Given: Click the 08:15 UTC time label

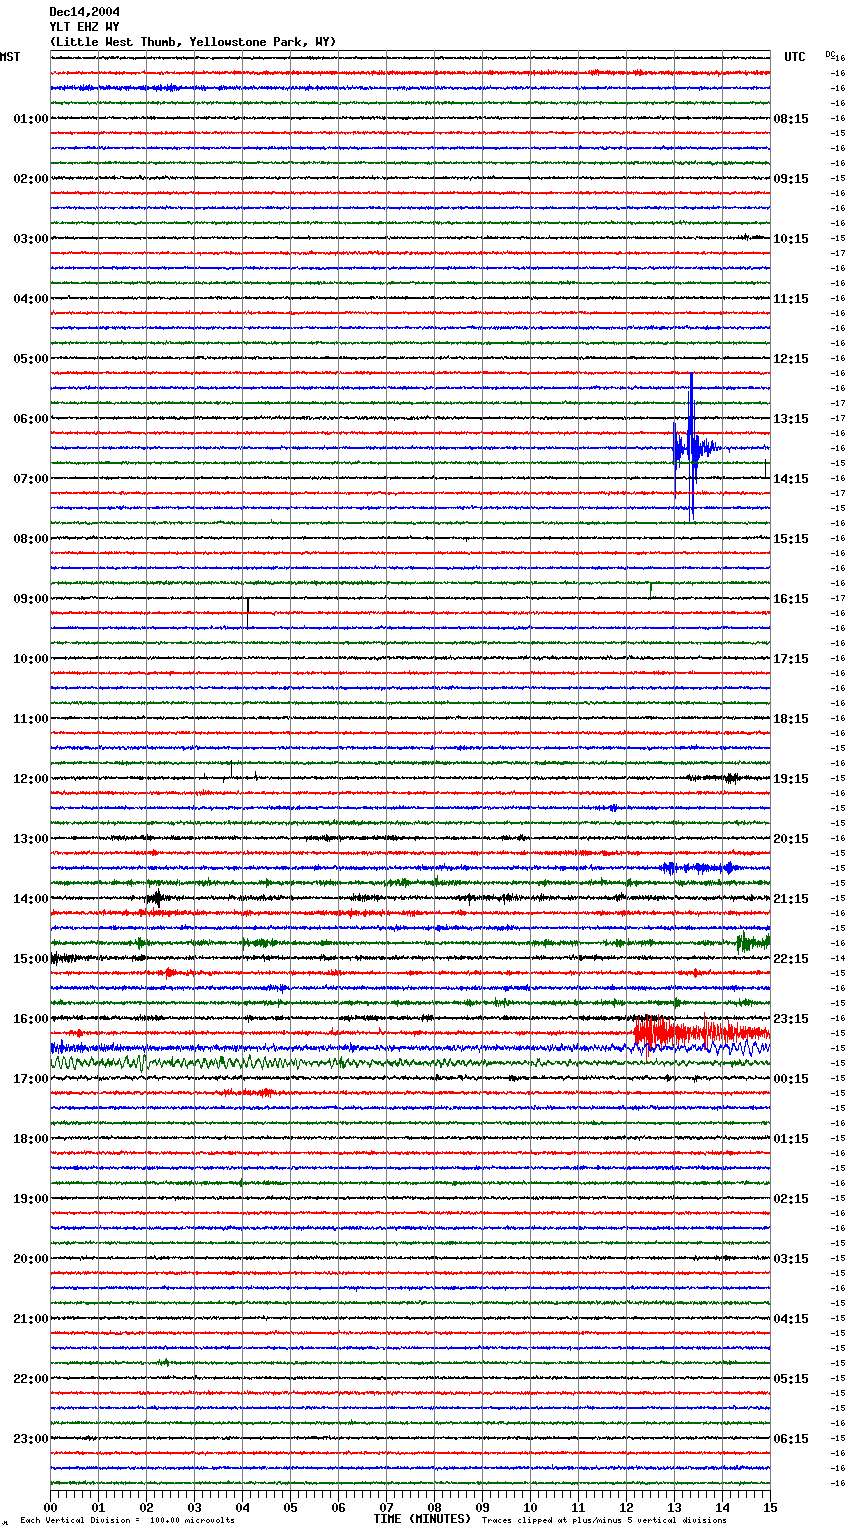Looking at the screenshot, I should [x=791, y=119].
